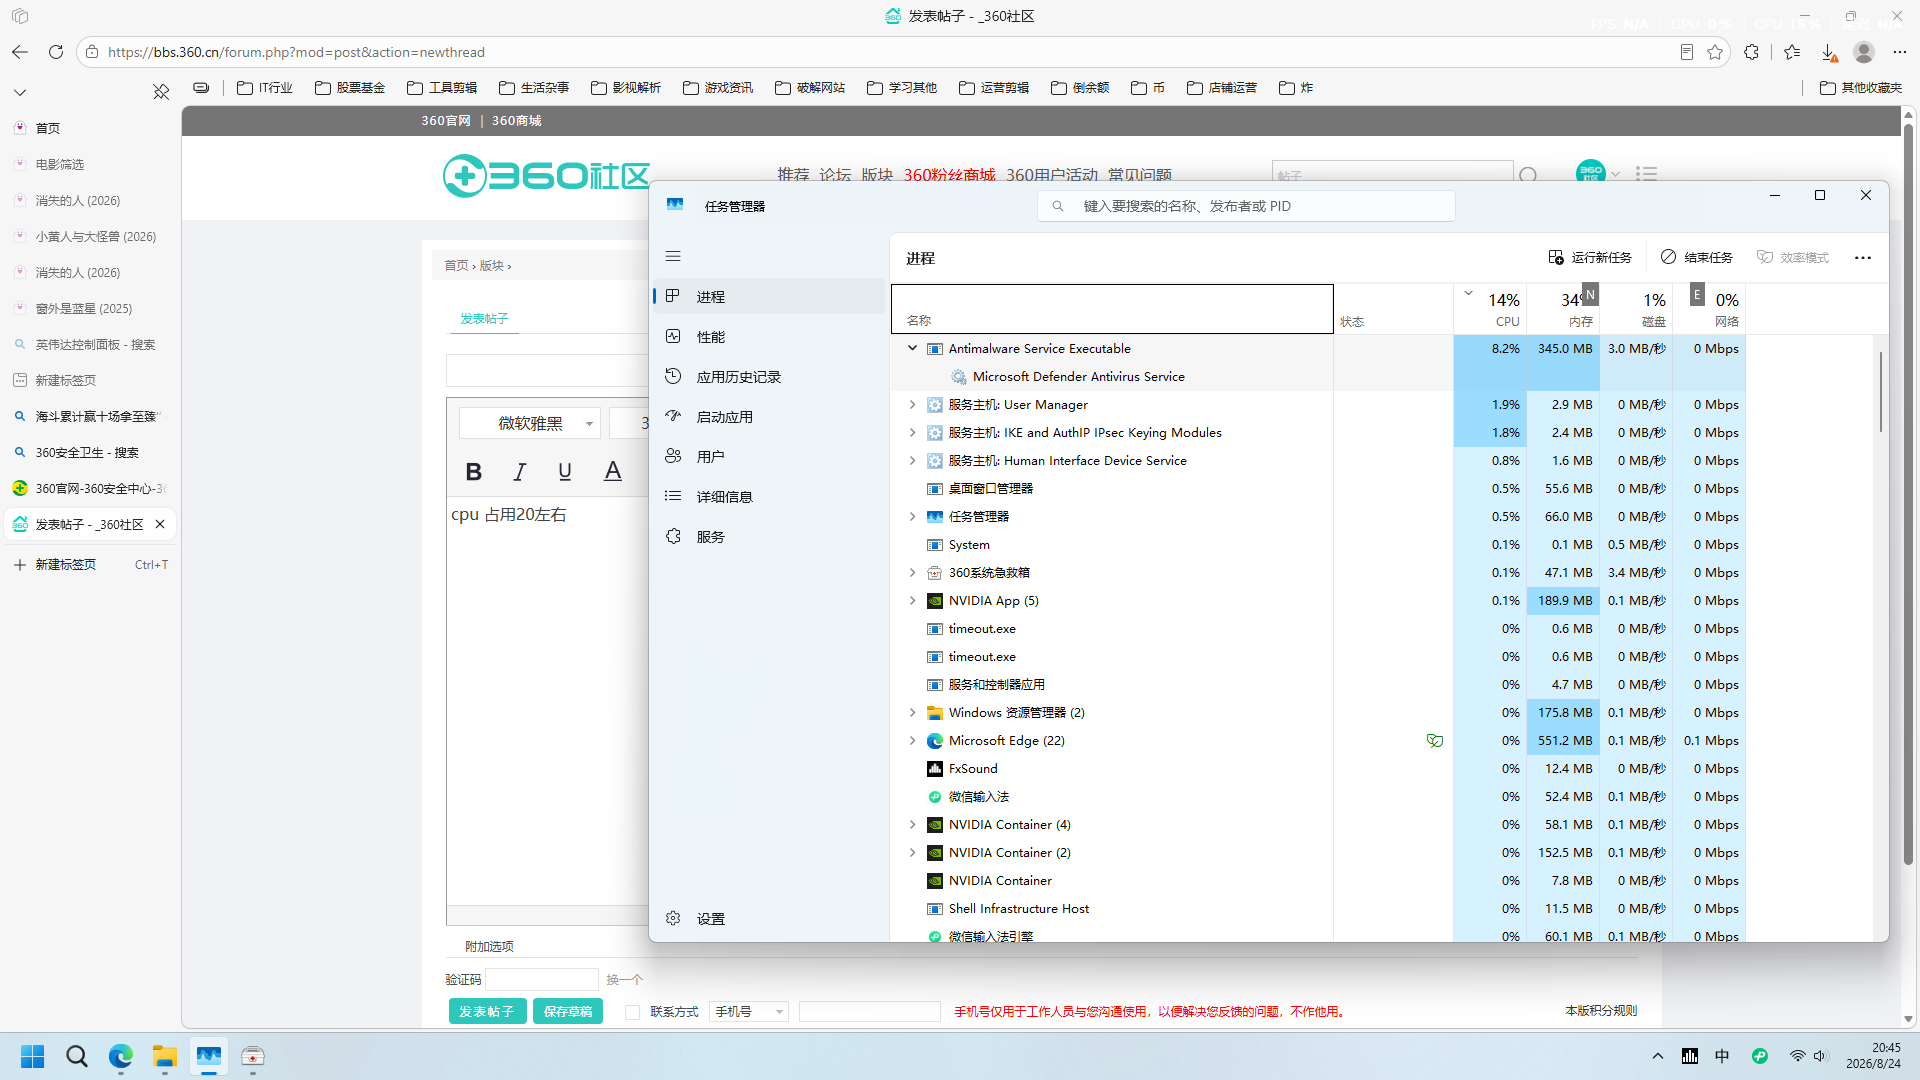
Task: Show hidden tray icons chevron
Action: [x=1658, y=1056]
